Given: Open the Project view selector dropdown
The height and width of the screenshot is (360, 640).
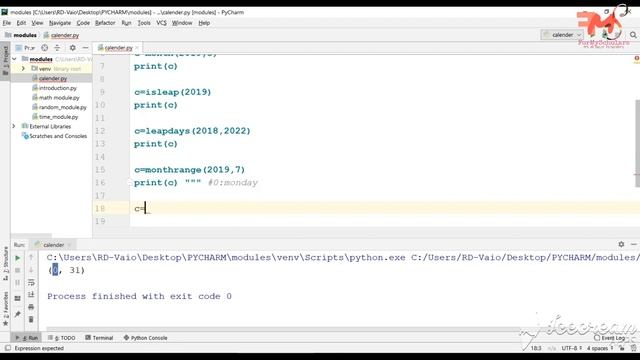Looking at the screenshot, I should (25, 48).
